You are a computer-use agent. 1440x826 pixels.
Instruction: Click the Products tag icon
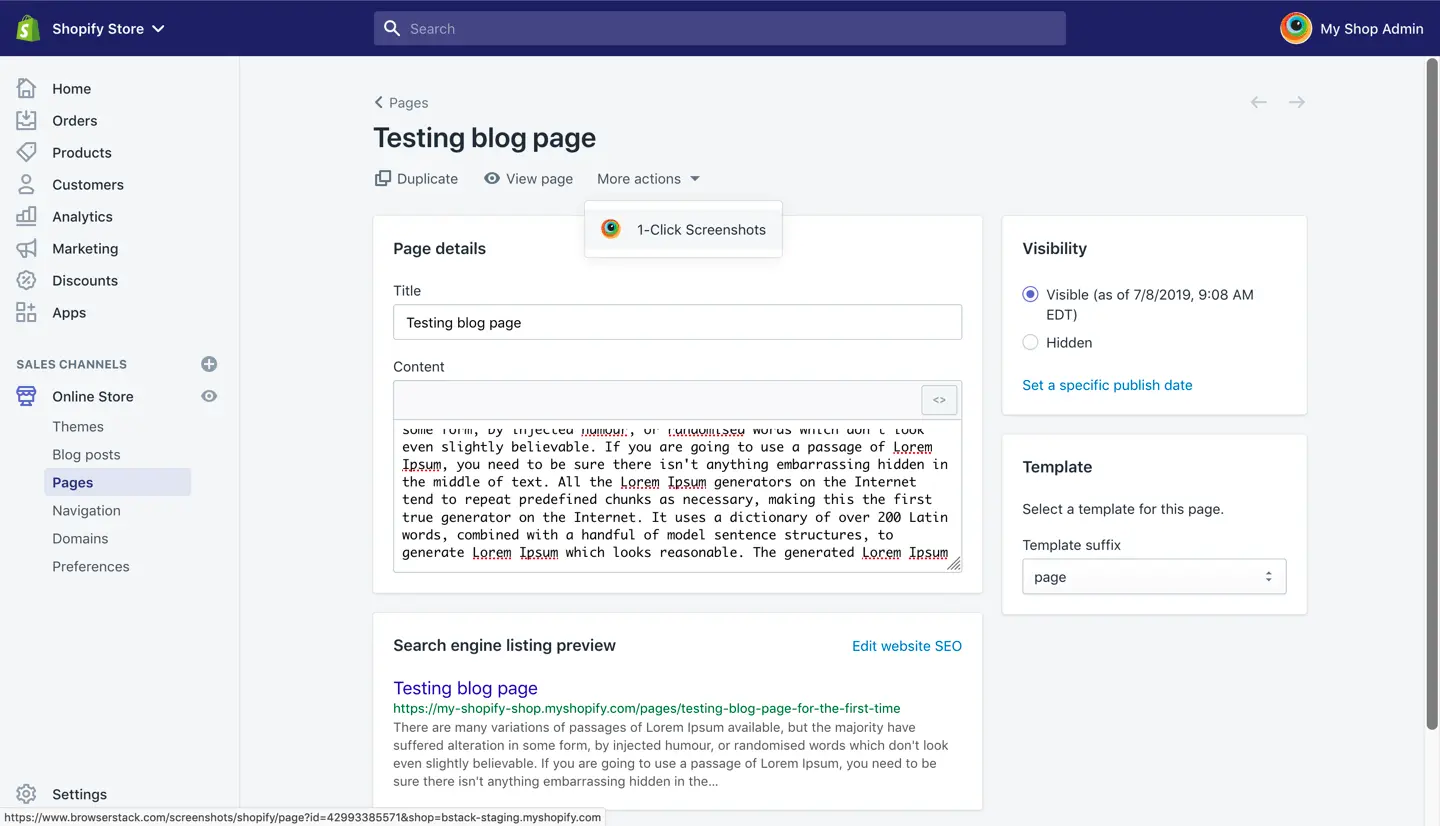coord(27,153)
